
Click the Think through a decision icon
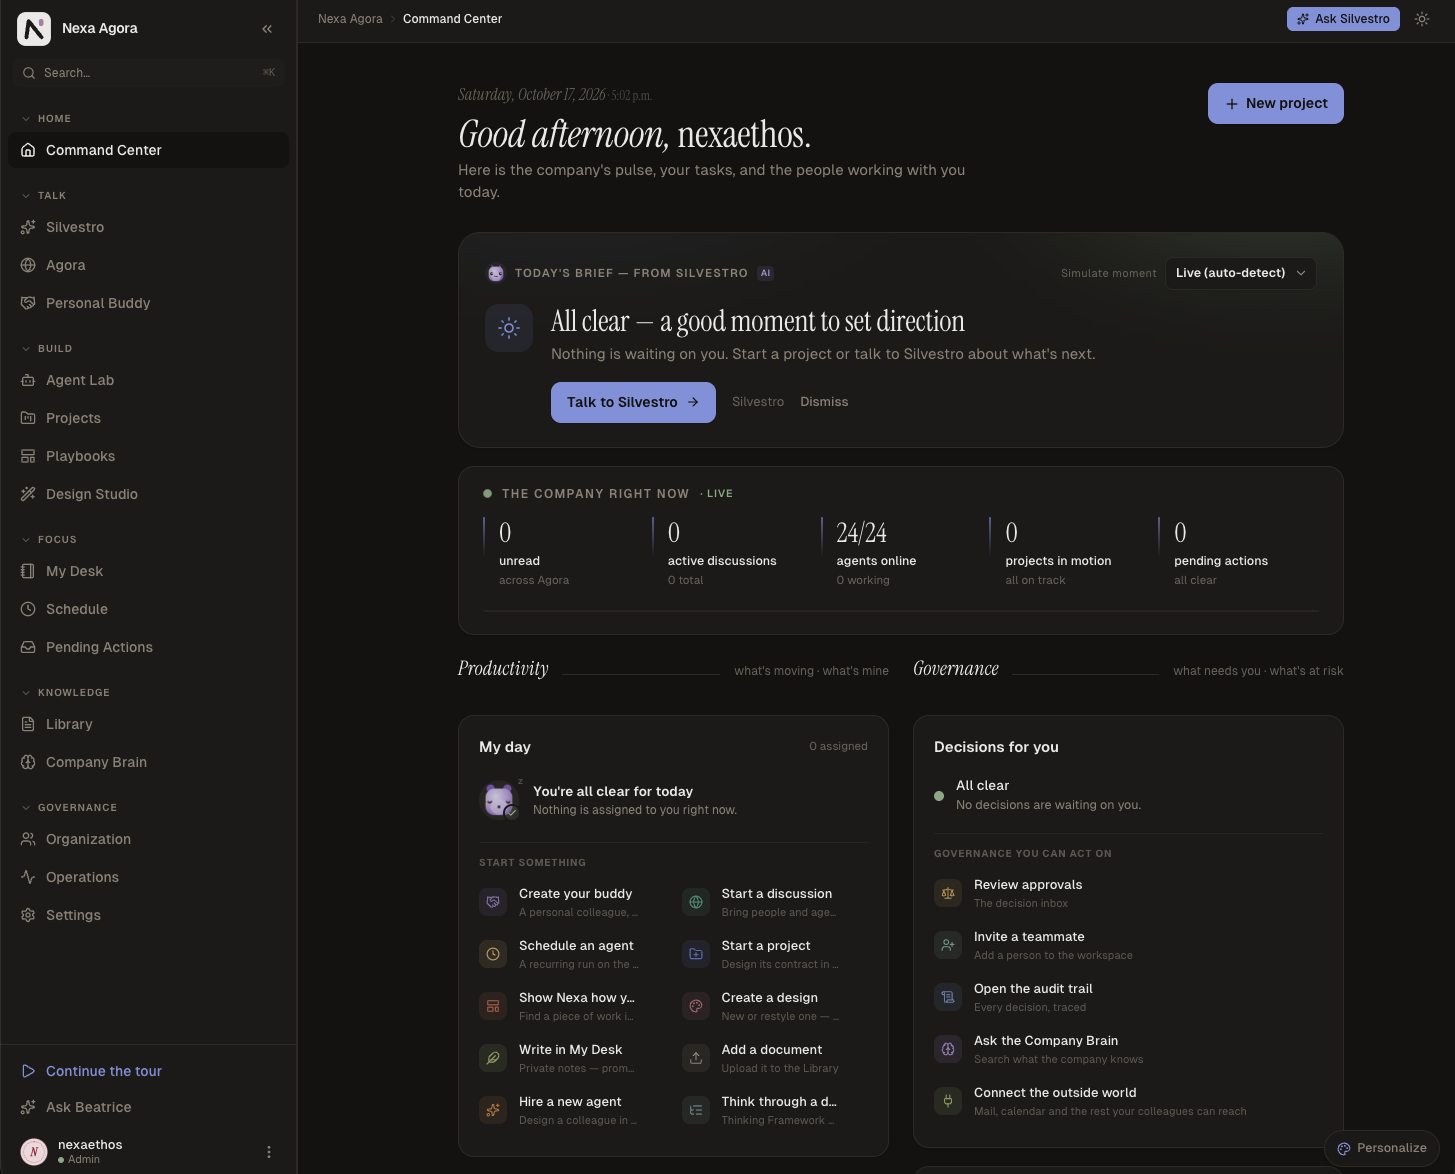coord(696,1110)
